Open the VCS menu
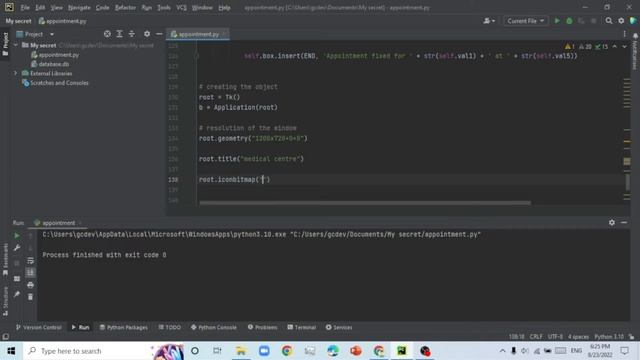The height and width of the screenshot is (360, 640). pos(181,7)
